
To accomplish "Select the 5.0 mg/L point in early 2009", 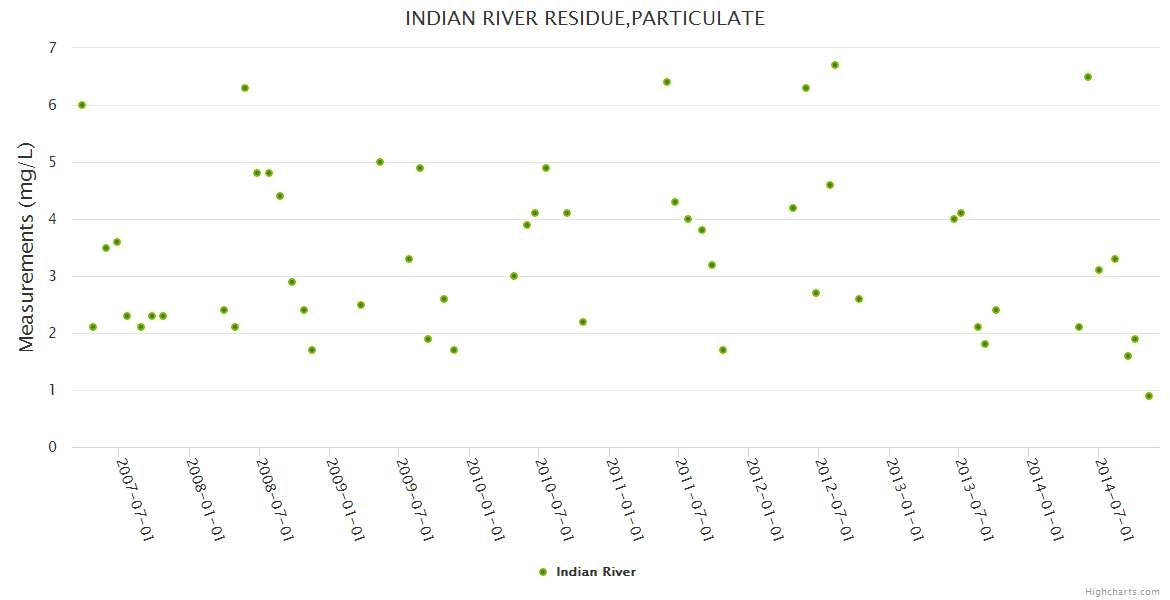I will [380, 162].
